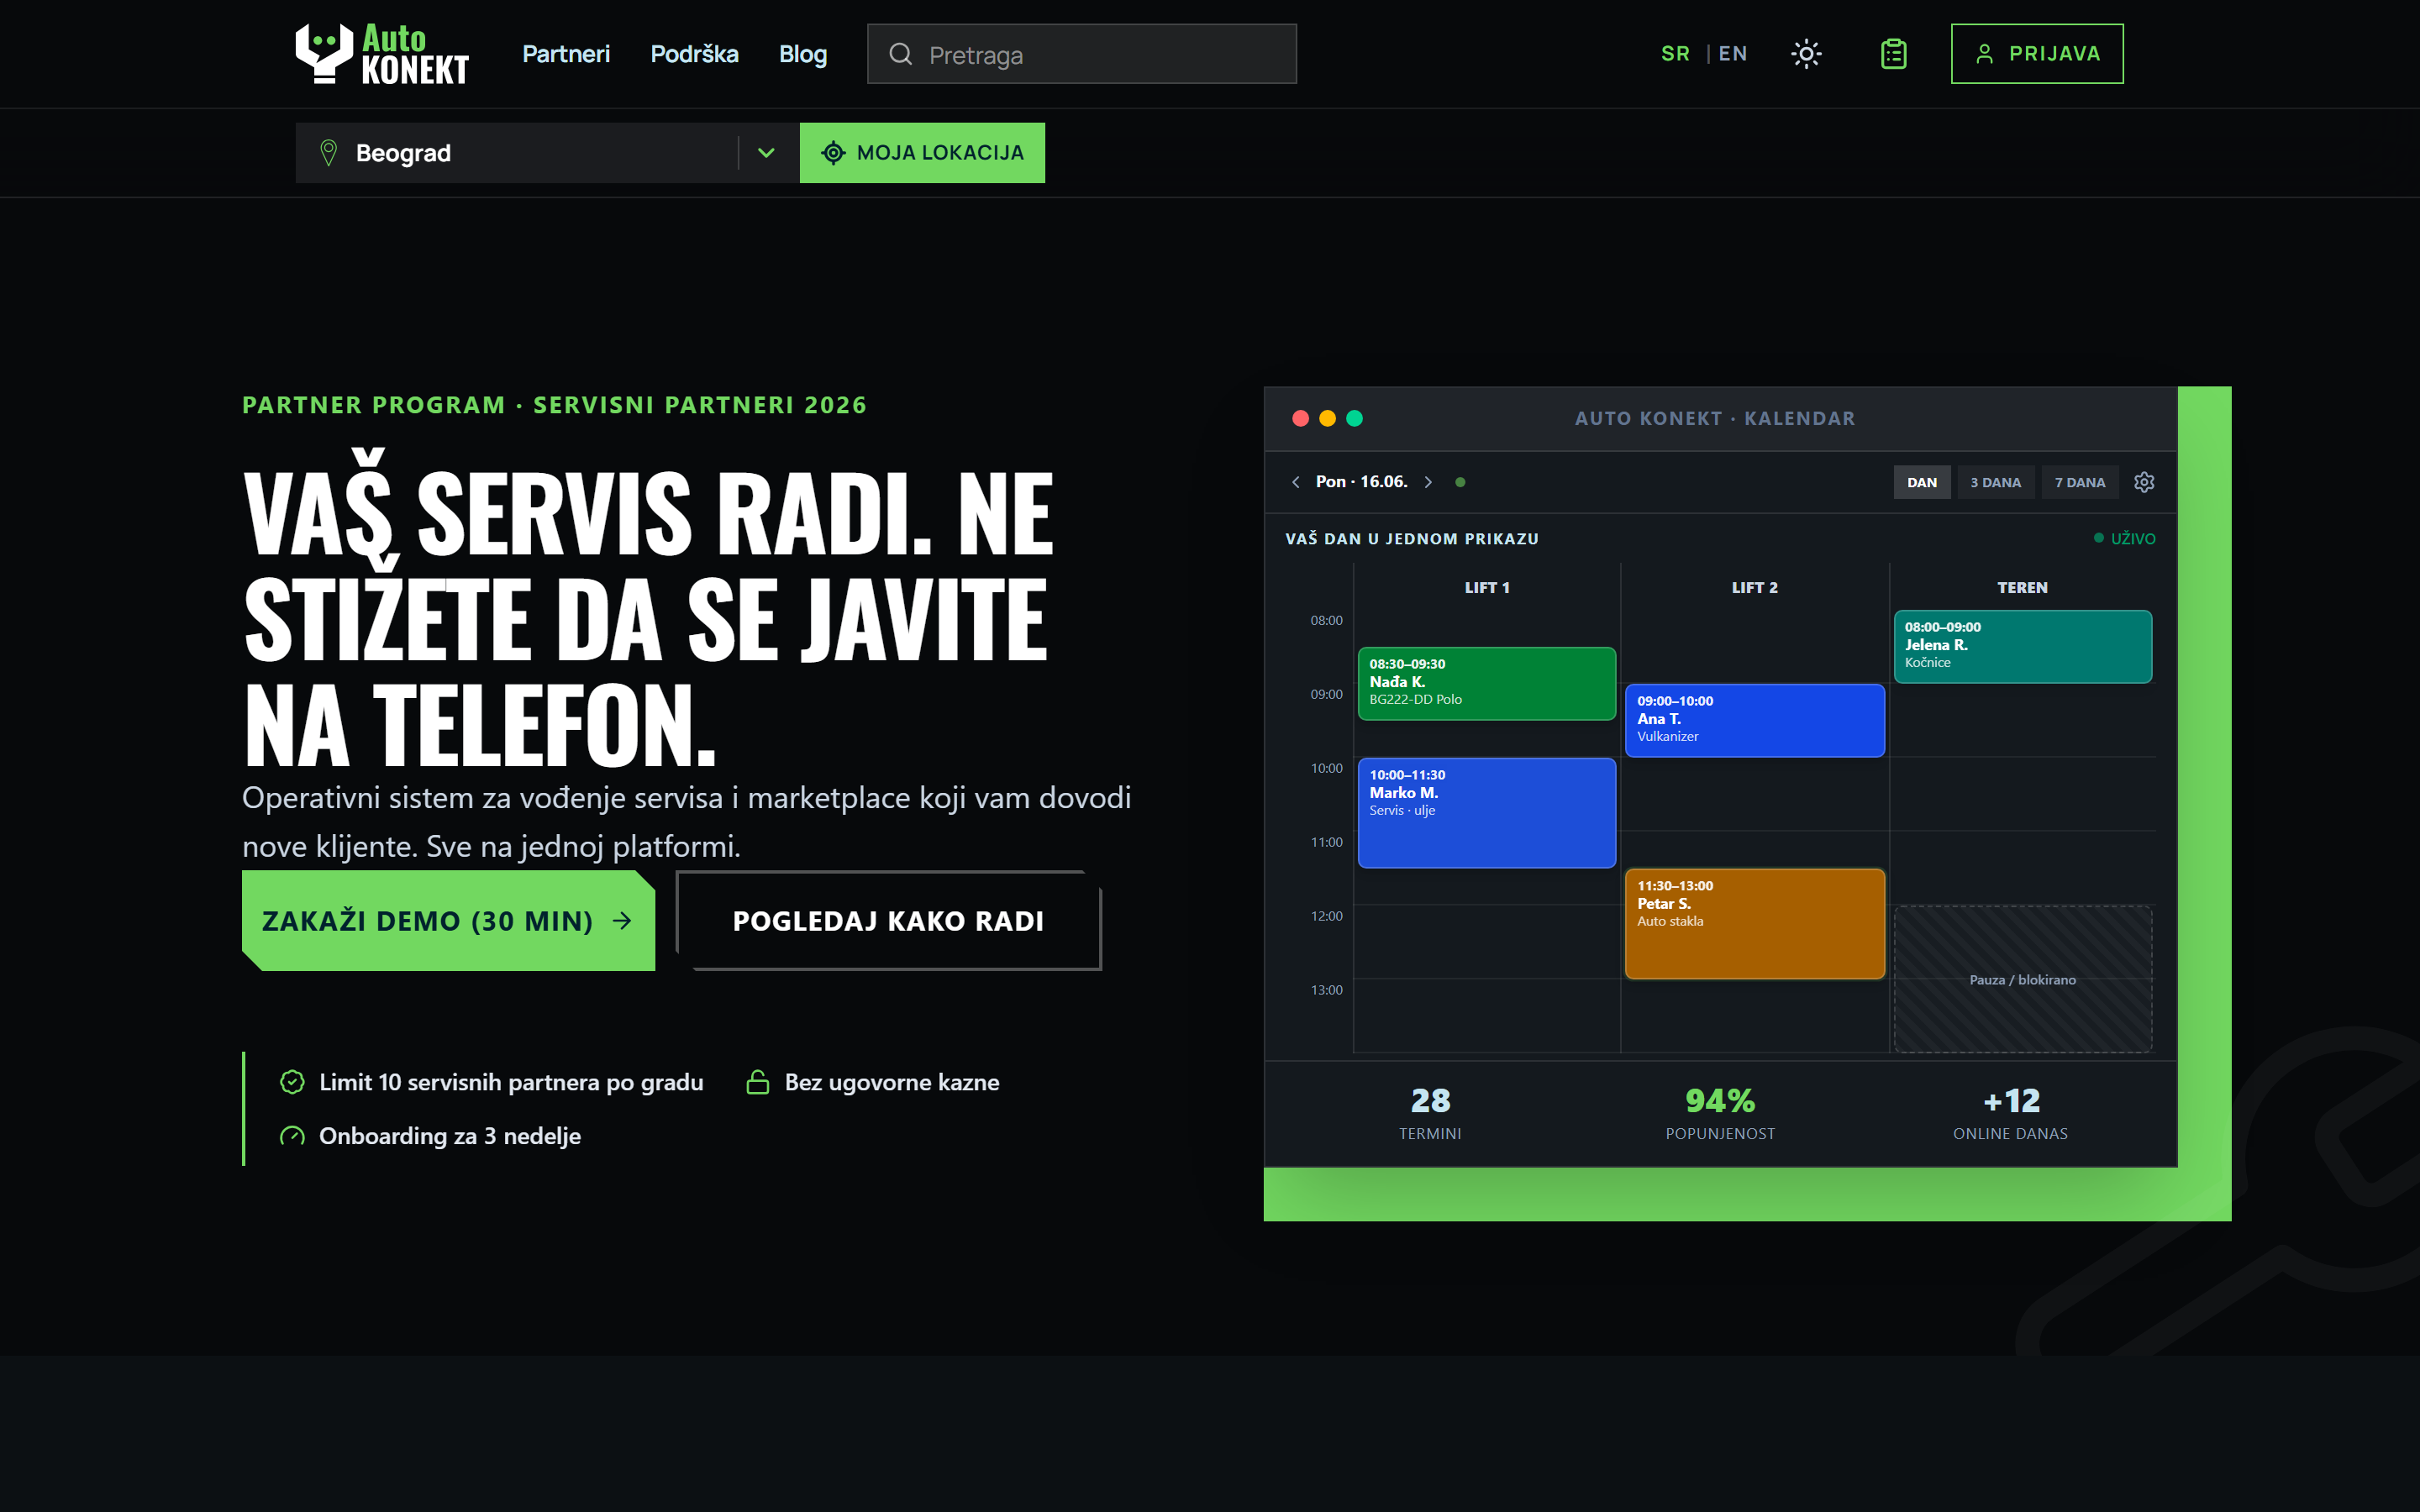Click the +12 ONLINE DANAS stat
Viewport: 2420px width, 1512px height.
point(2010,1113)
